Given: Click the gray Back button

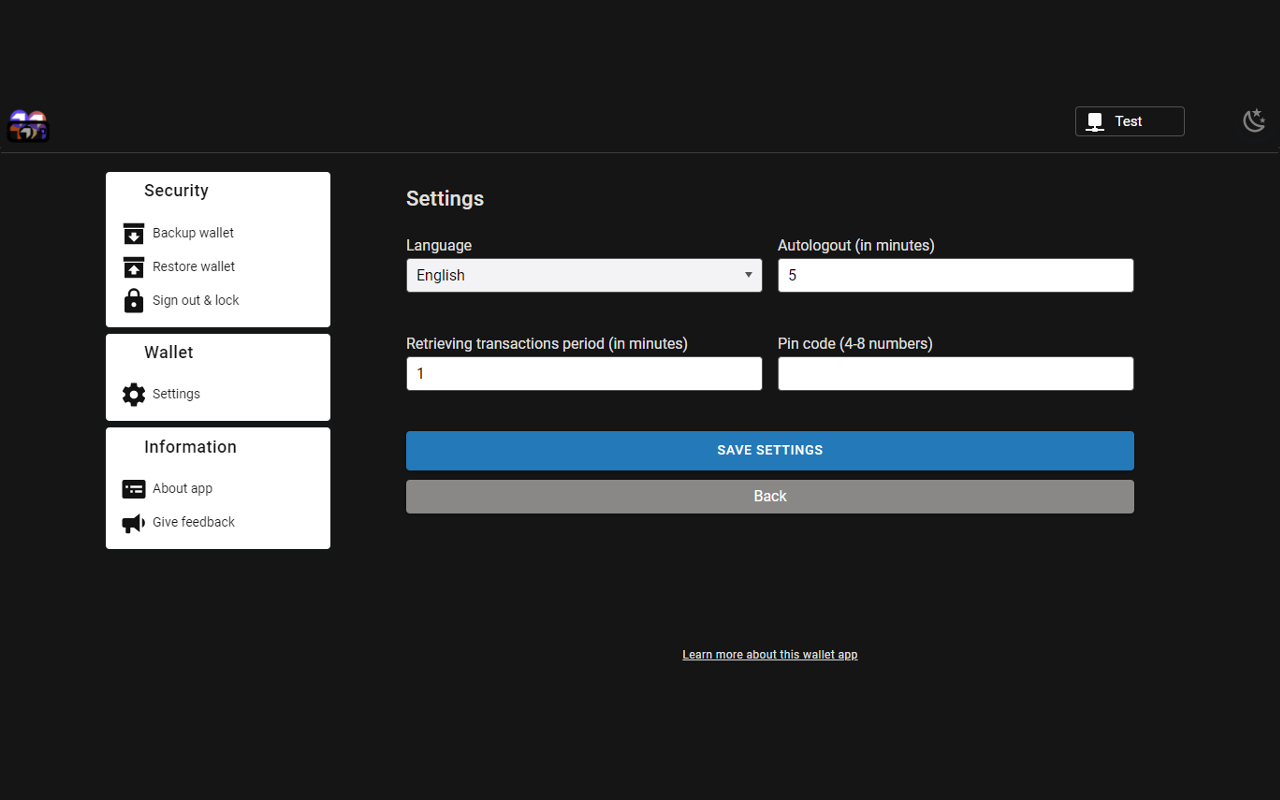Looking at the screenshot, I should 770,497.
